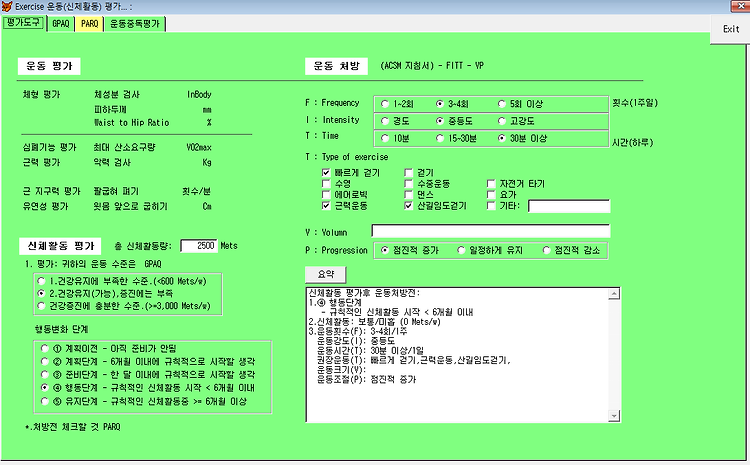The height and width of the screenshot is (465, 750).
Task: Check the 자전거 타기 checkbox
Action: 491,183
